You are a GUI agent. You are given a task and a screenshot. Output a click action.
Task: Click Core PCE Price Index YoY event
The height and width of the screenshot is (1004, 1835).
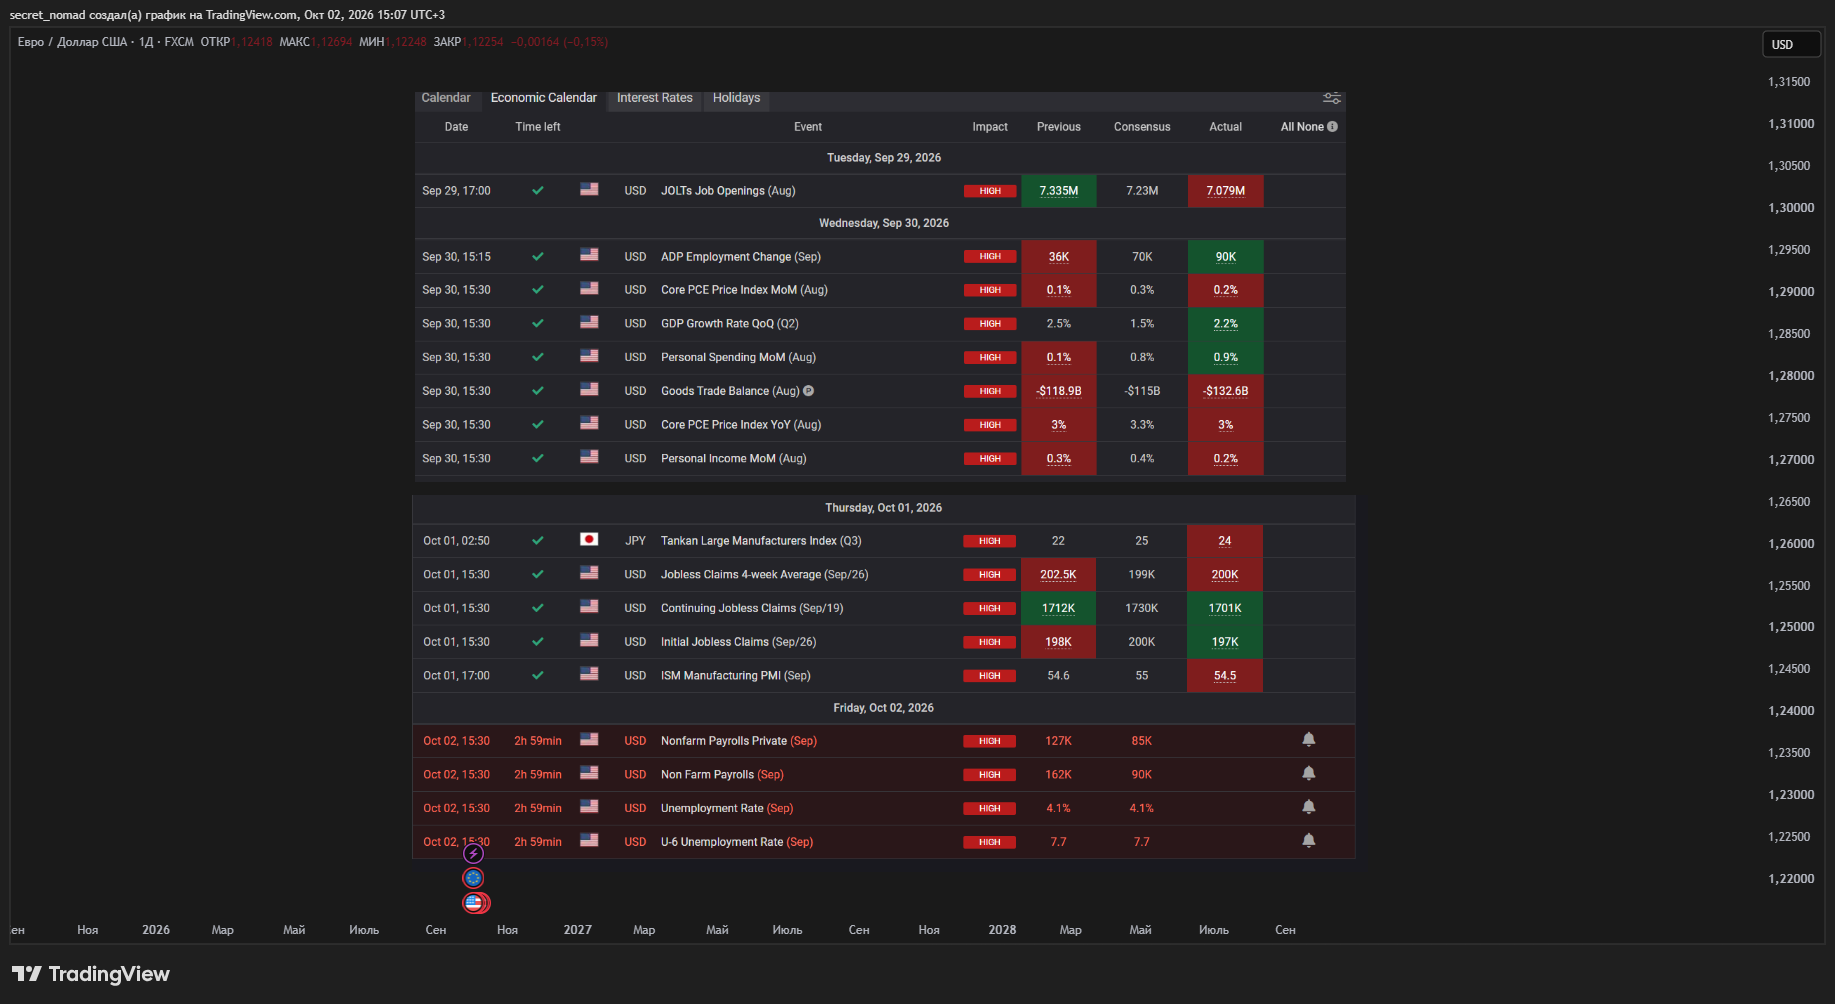pyautogui.click(x=741, y=425)
